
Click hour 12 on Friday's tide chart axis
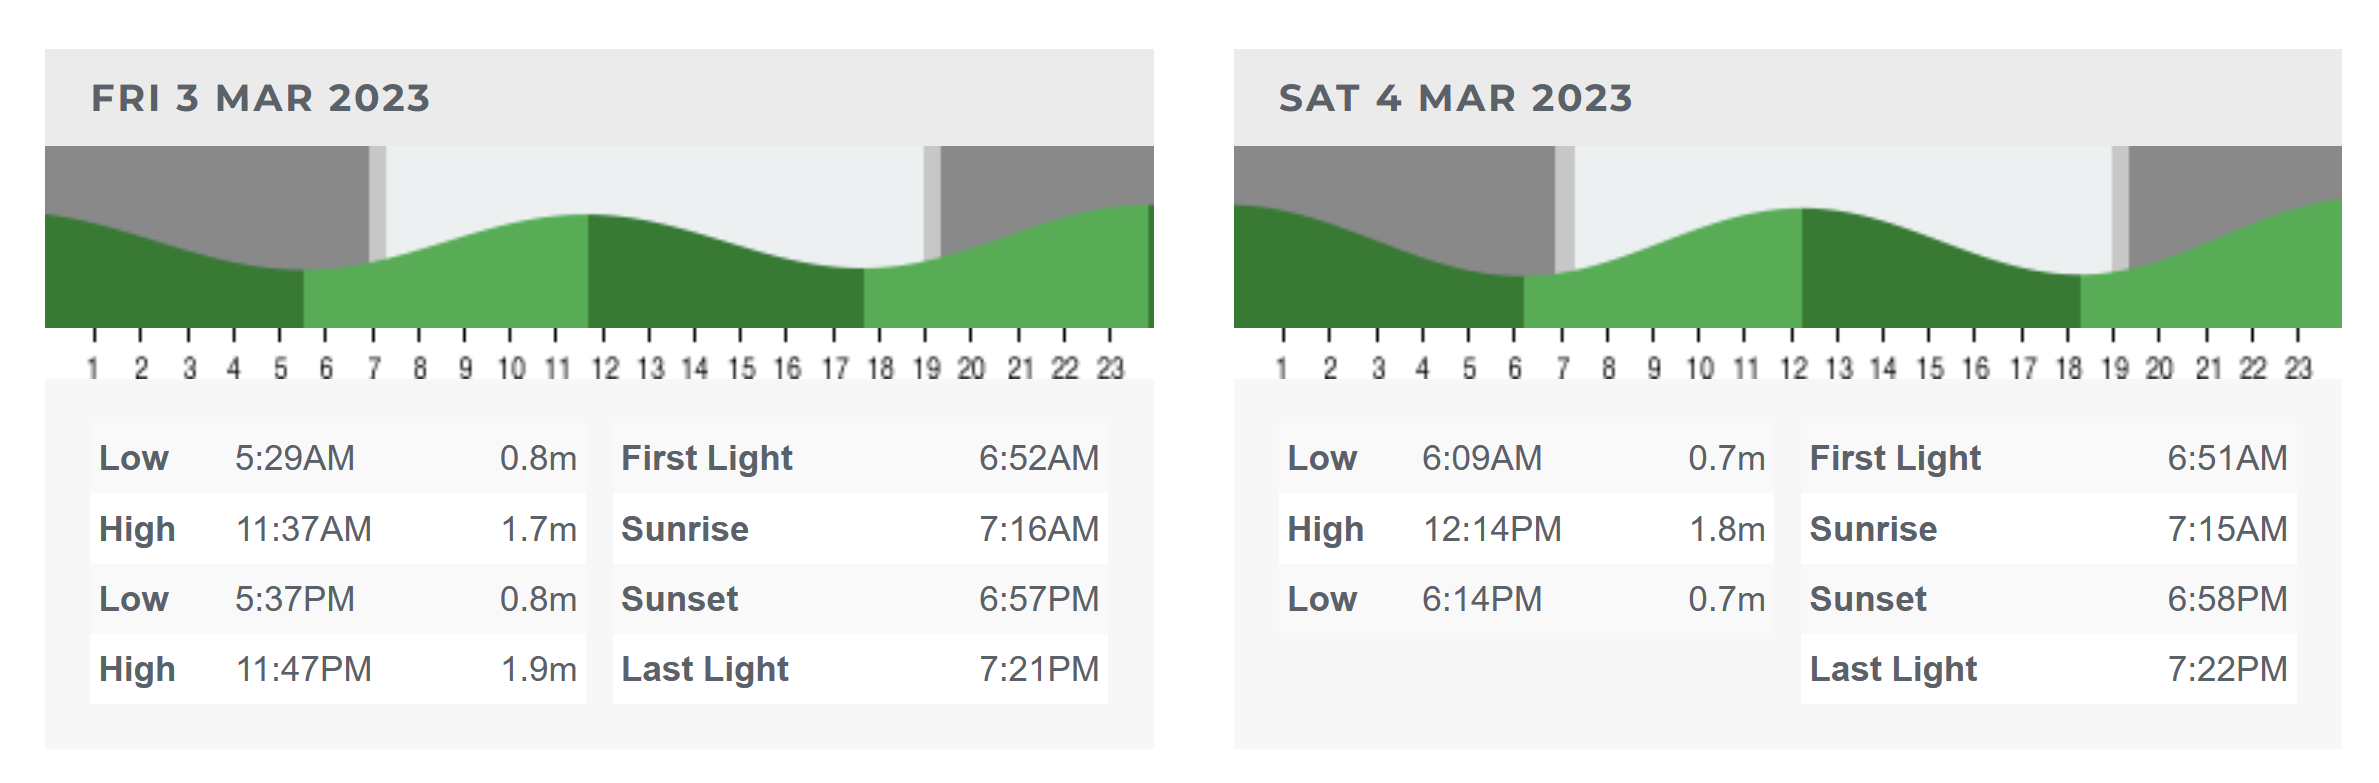[605, 369]
